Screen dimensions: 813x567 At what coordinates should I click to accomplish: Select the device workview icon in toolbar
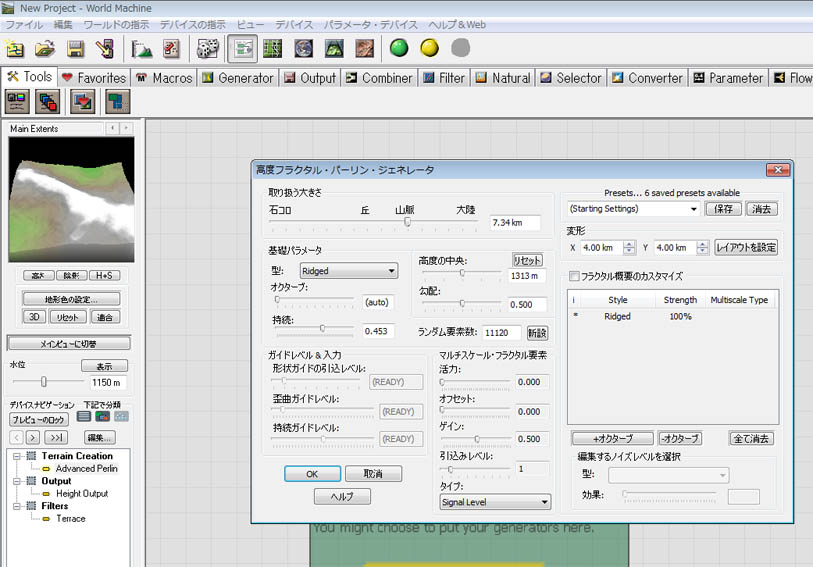click(241, 48)
